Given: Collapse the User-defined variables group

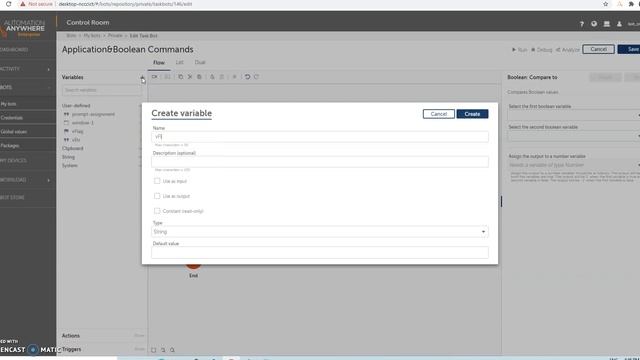Looking at the screenshot, I should click(x=76, y=106).
